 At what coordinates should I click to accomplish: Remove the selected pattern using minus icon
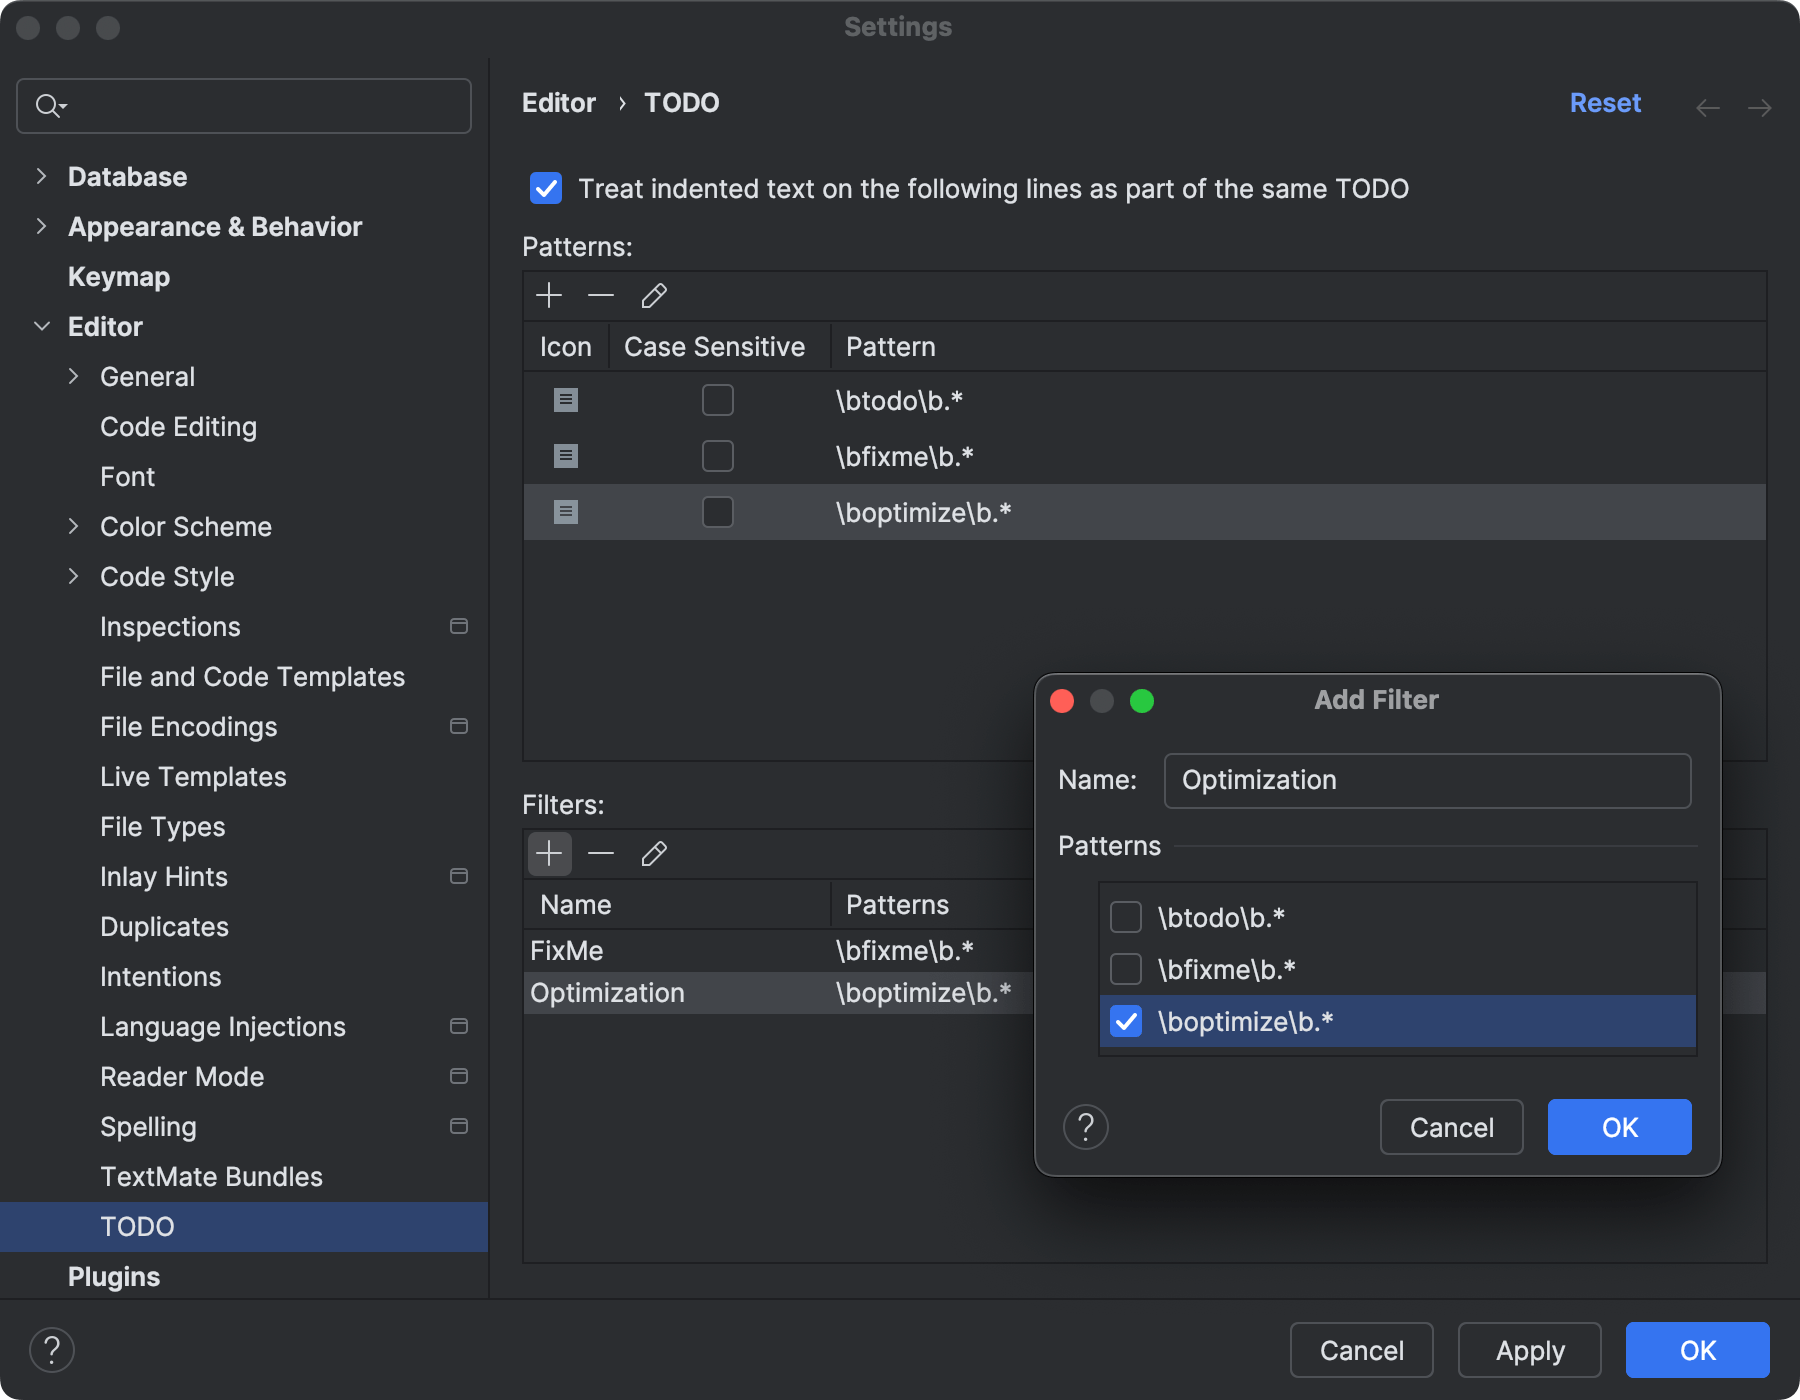tap(601, 295)
